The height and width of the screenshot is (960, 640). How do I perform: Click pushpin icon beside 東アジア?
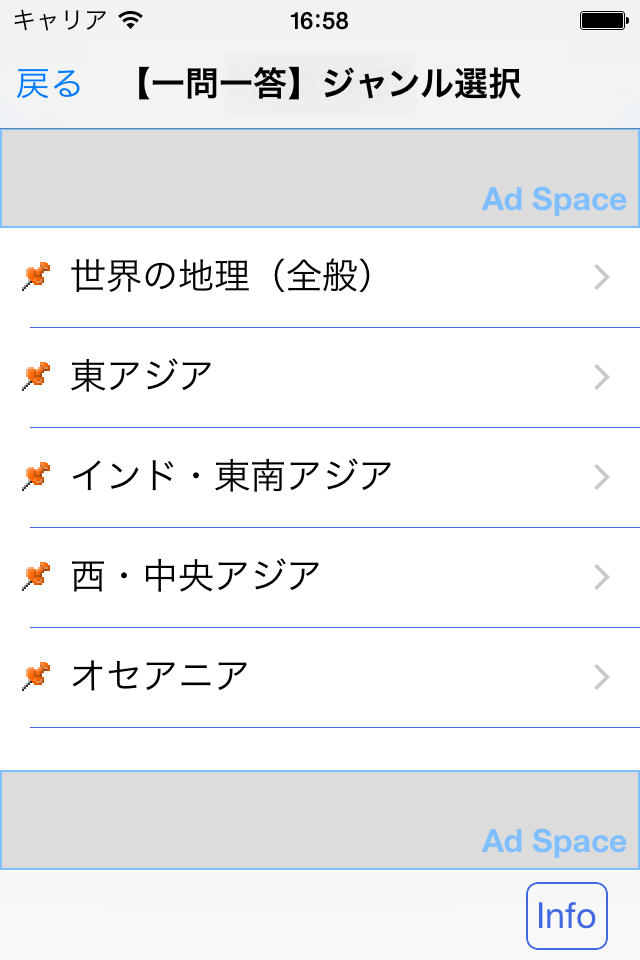click(35, 377)
